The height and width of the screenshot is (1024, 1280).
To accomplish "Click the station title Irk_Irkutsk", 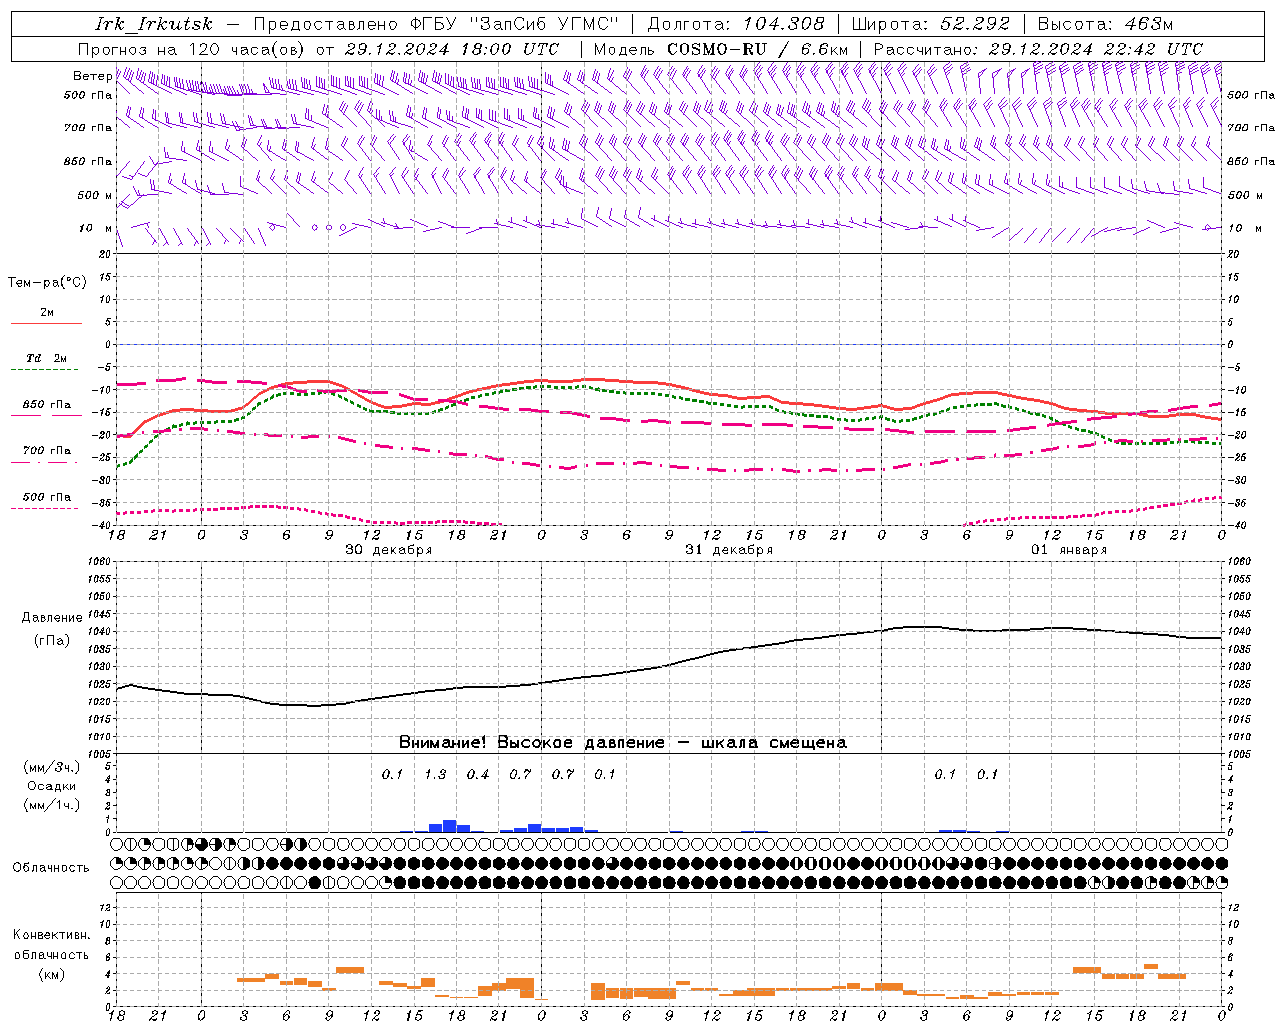I will point(154,24).
